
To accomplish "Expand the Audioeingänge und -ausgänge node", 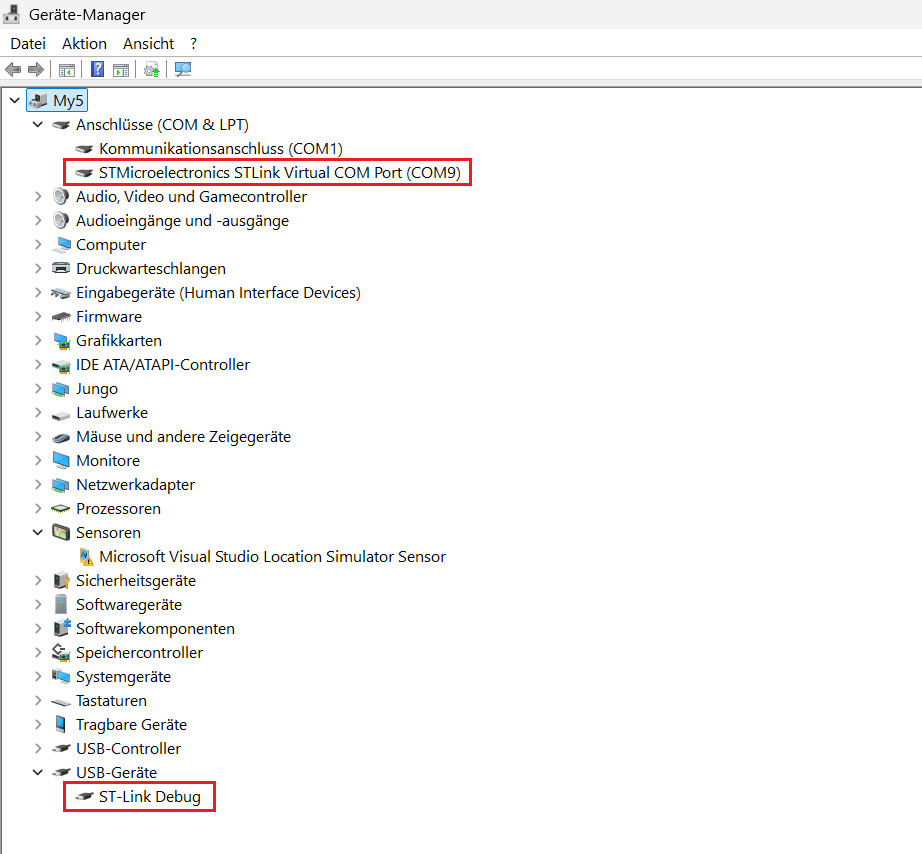I will click(38, 221).
